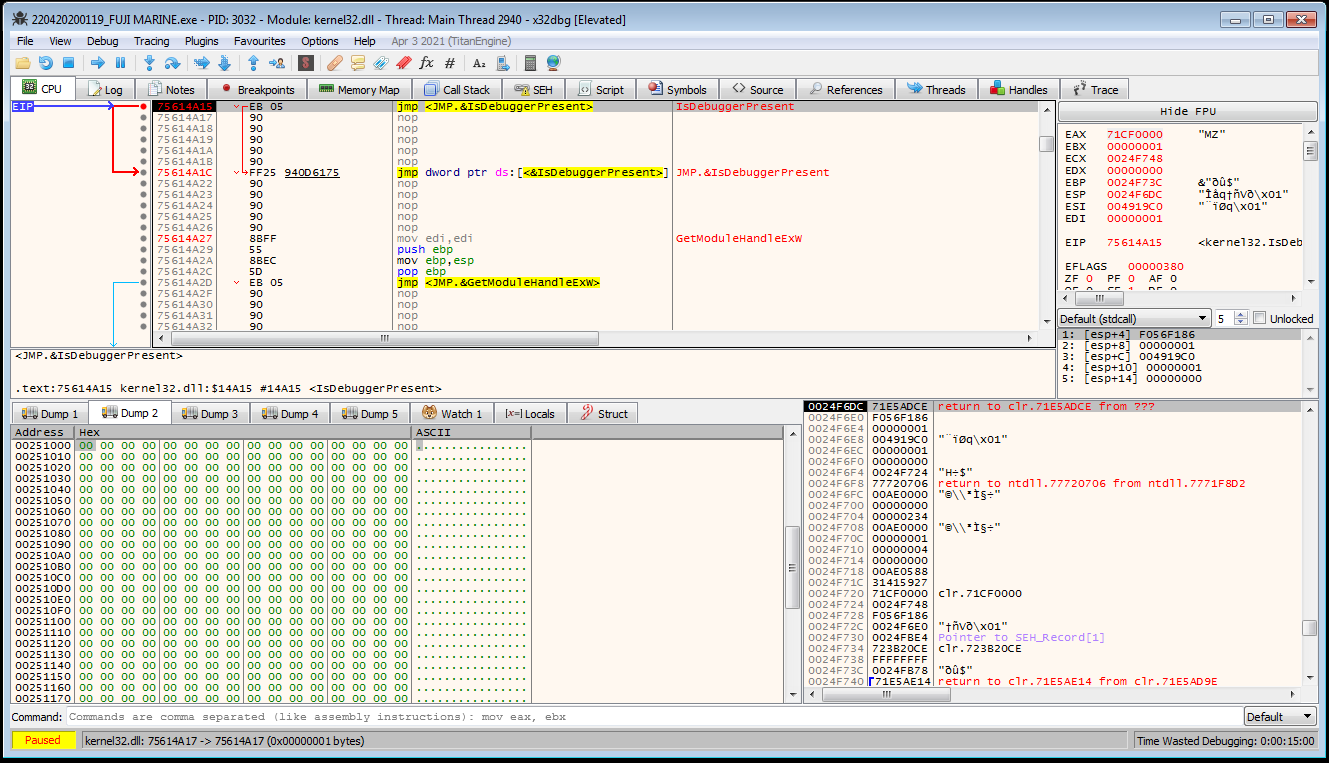
Task: Select the Struct tab
Action: (x=603, y=413)
